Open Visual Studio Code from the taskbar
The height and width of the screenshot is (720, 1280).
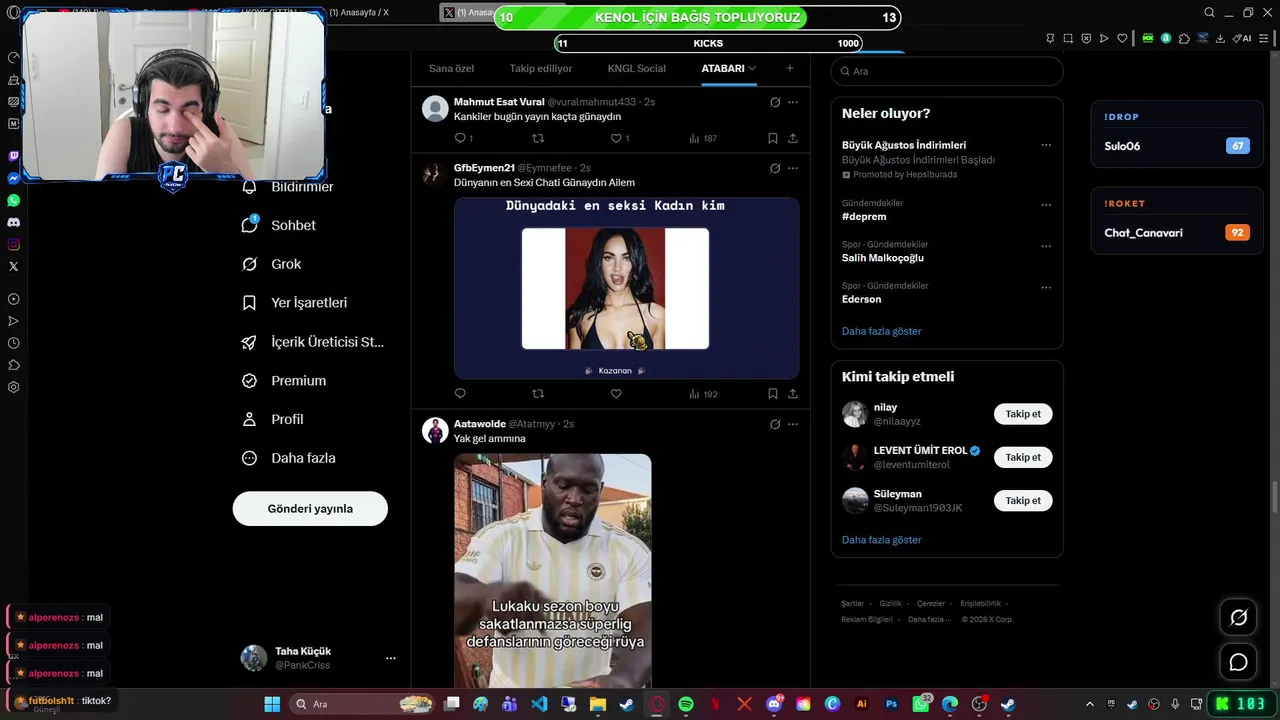click(x=539, y=704)
